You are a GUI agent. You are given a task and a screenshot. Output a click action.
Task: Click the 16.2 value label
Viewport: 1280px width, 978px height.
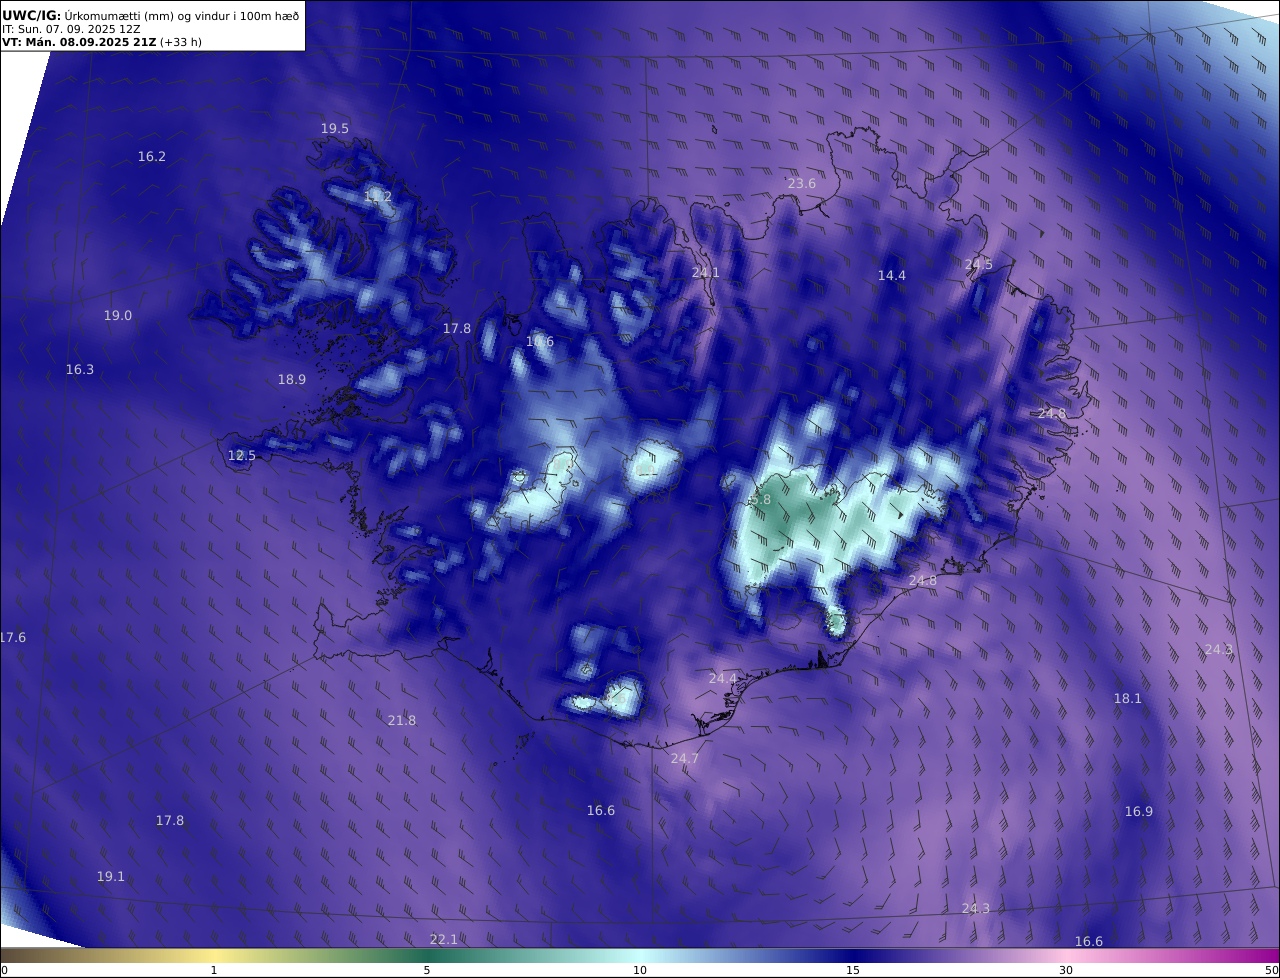tap(152, 157)
